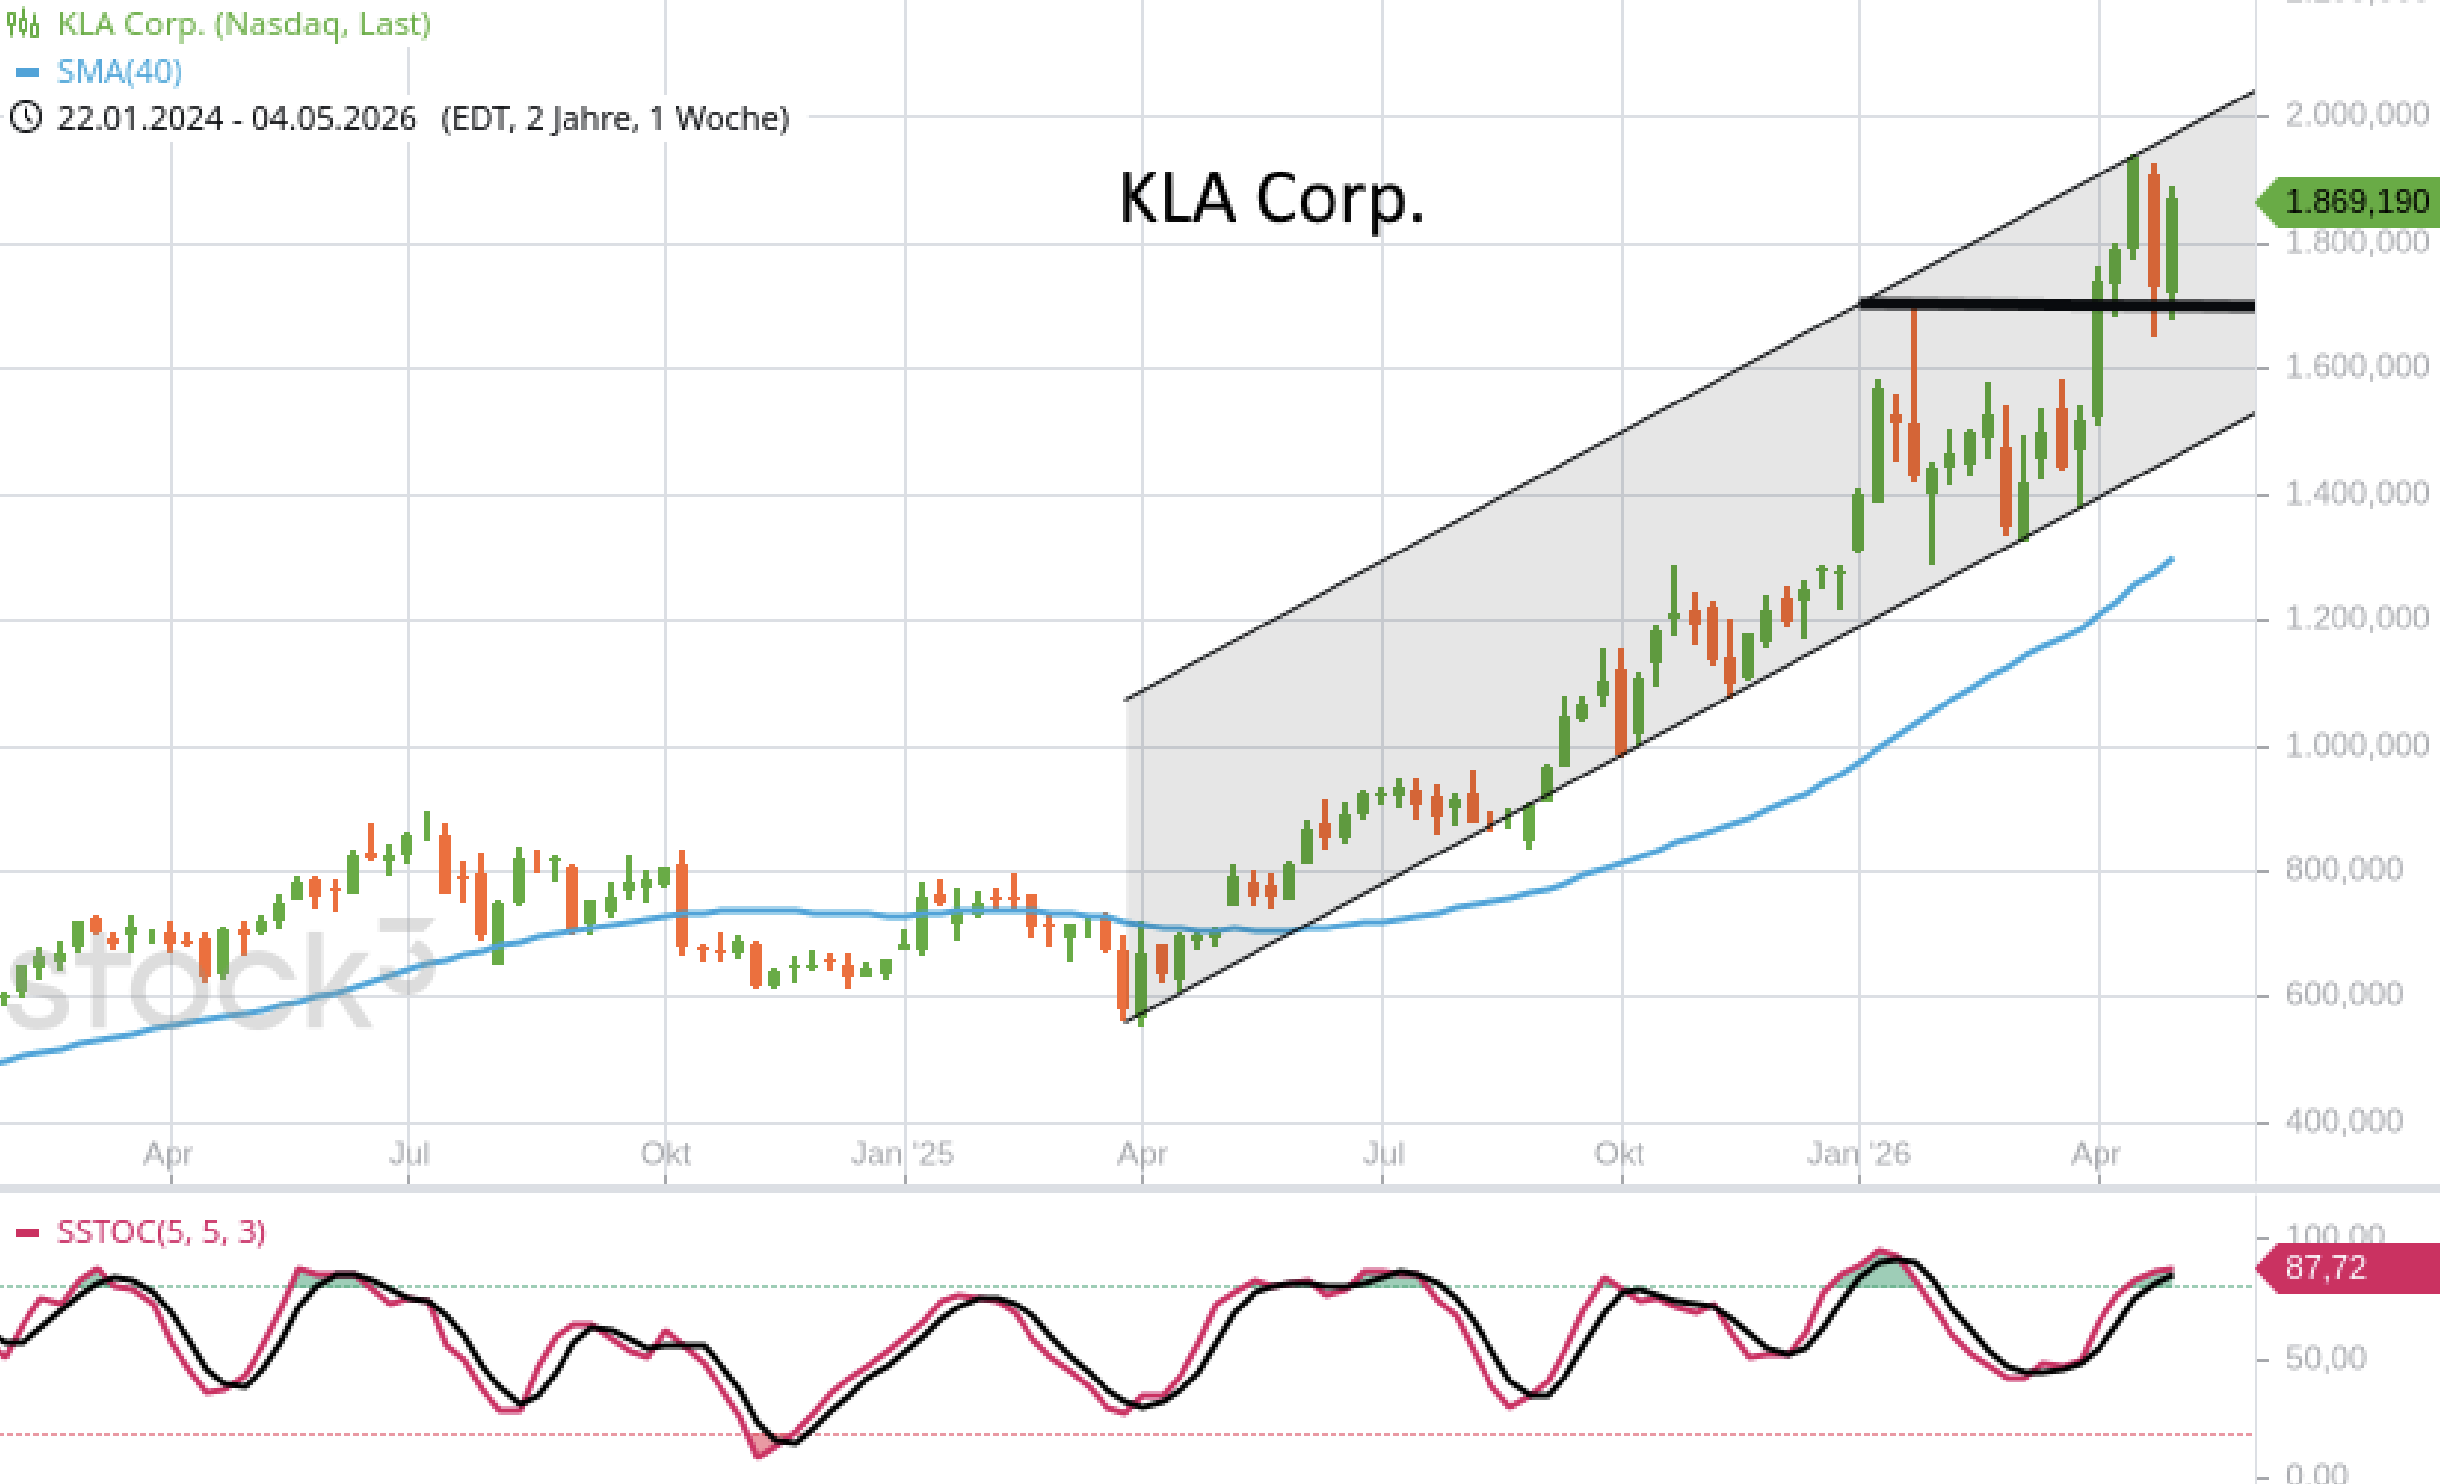2440x1484 pixels.
Task: Click the April 2026 'Apr' time axis label
Action: click(2096, 1155)
